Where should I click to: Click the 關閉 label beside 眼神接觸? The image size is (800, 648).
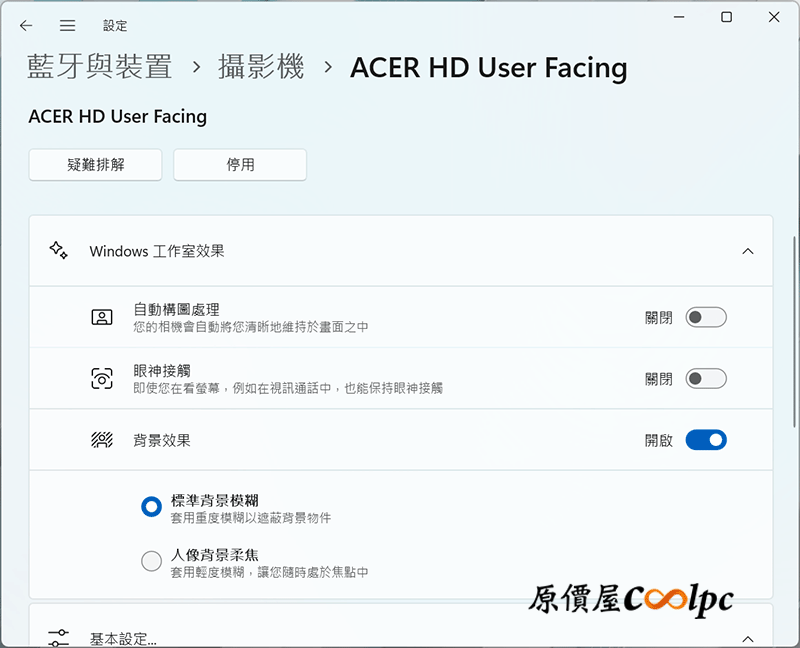659,379
